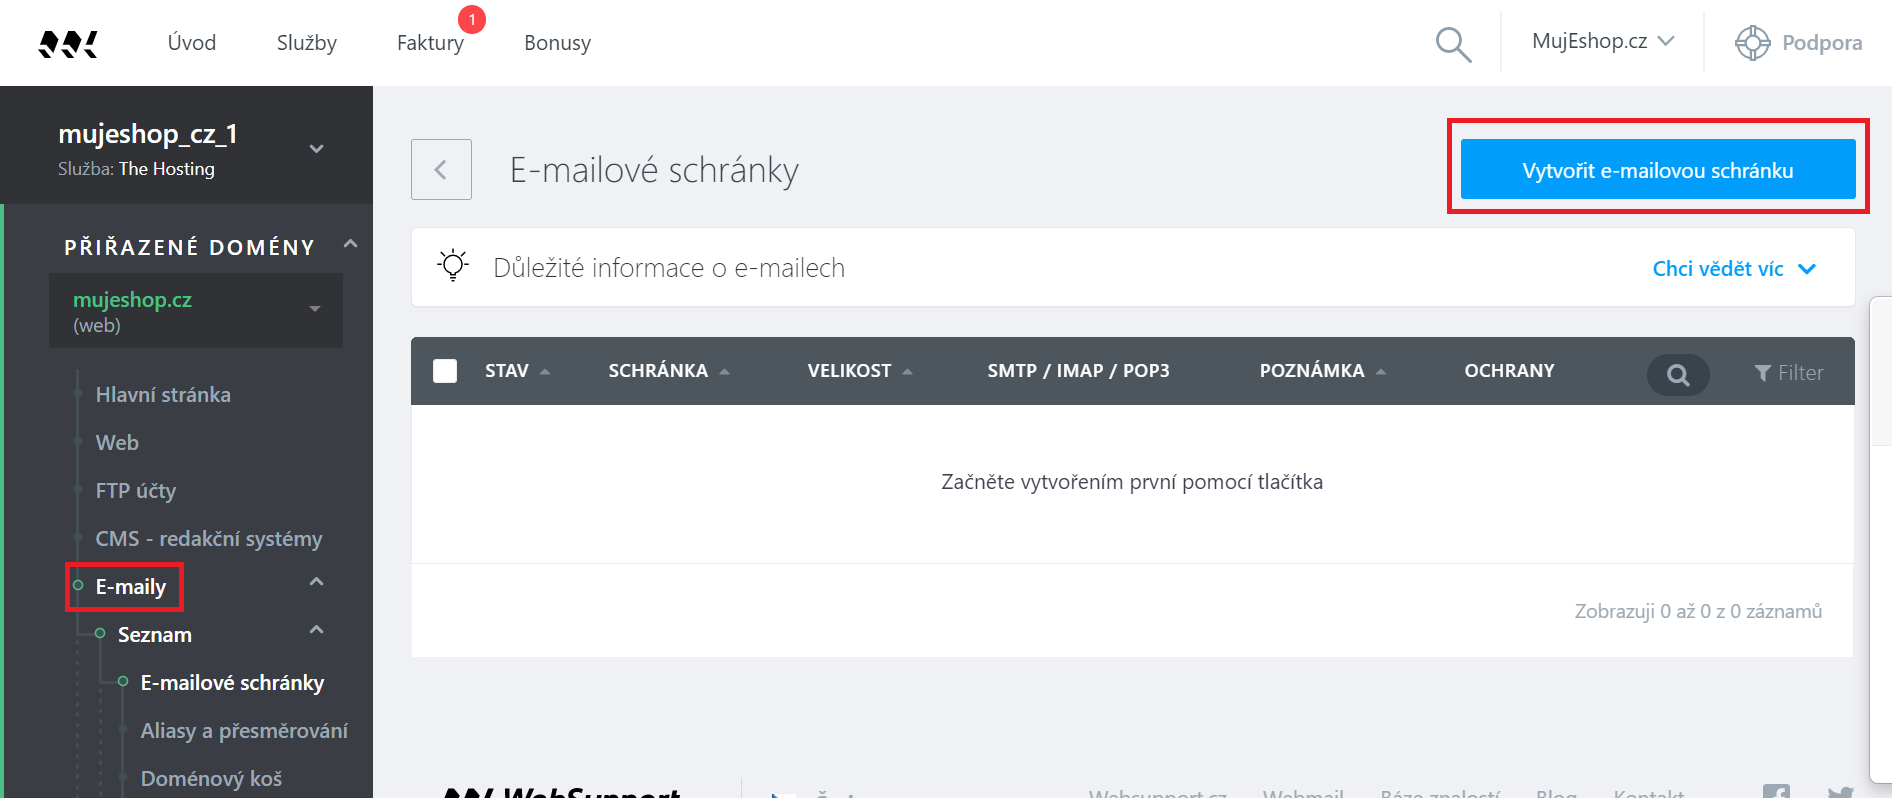Open the mujeshop_cz_1 service dropdown
Image resolution: width=1892 pixels, height=798 pixels.
[x=316, y=149]
